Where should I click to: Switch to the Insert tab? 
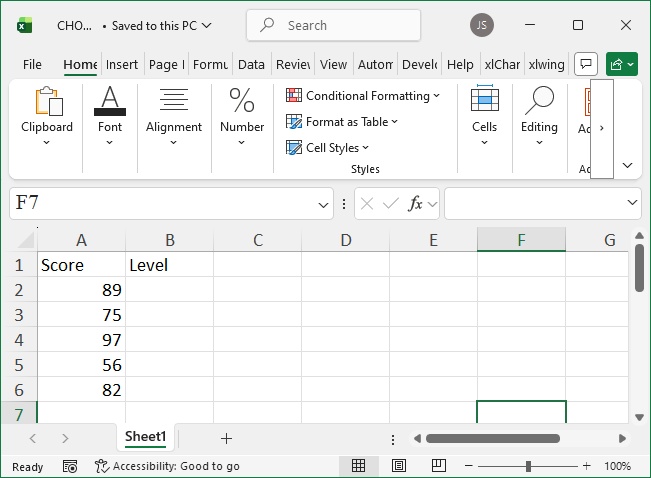click(122, 65)
